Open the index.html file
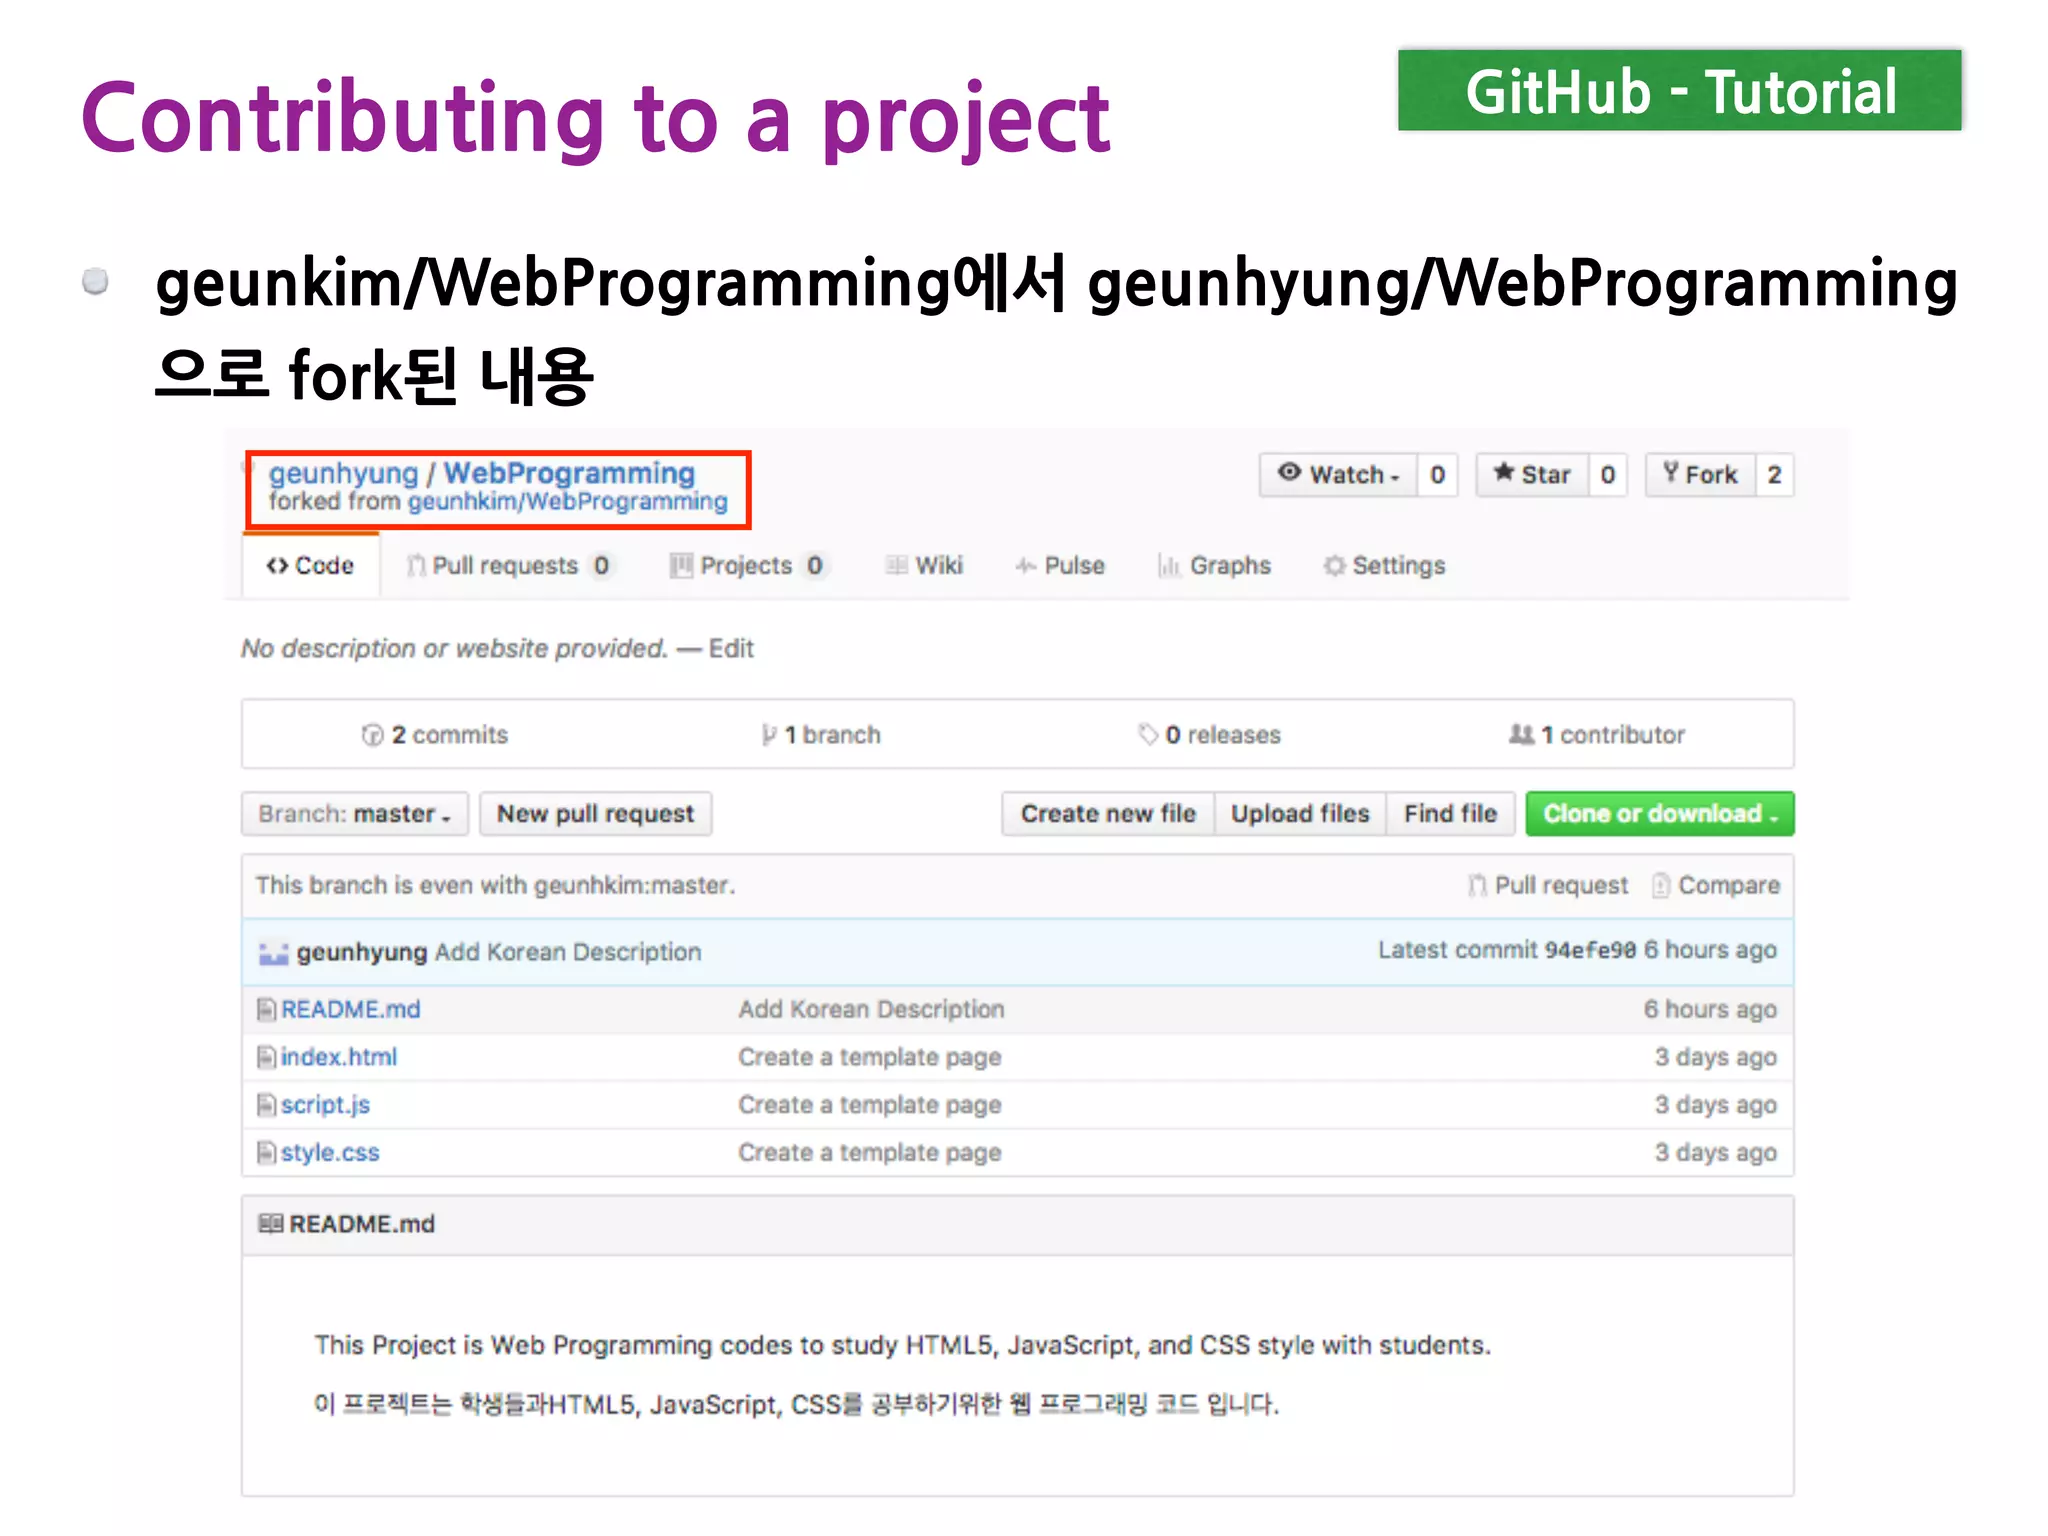2048x1536 pixels. 338,1057
